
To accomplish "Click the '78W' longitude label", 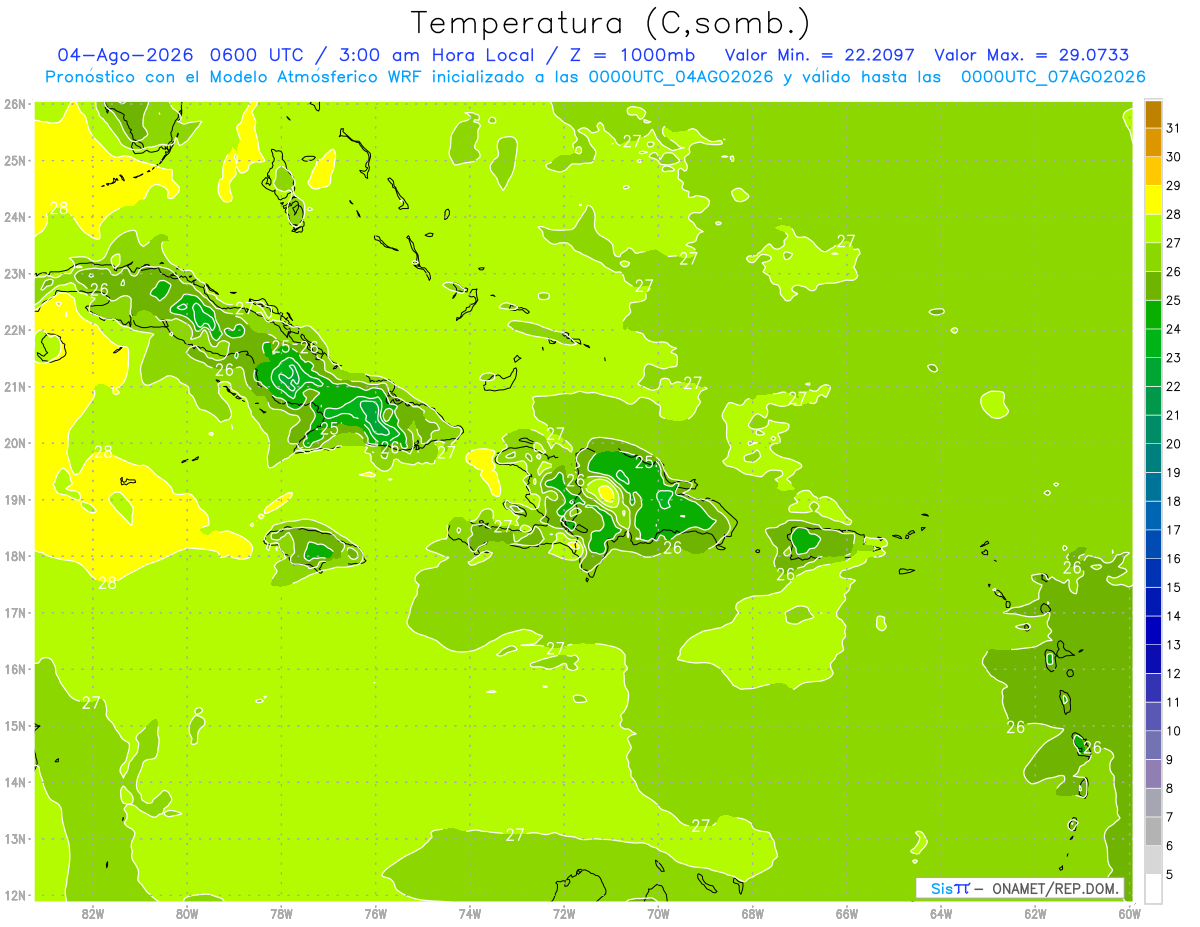I will point(282,913).
